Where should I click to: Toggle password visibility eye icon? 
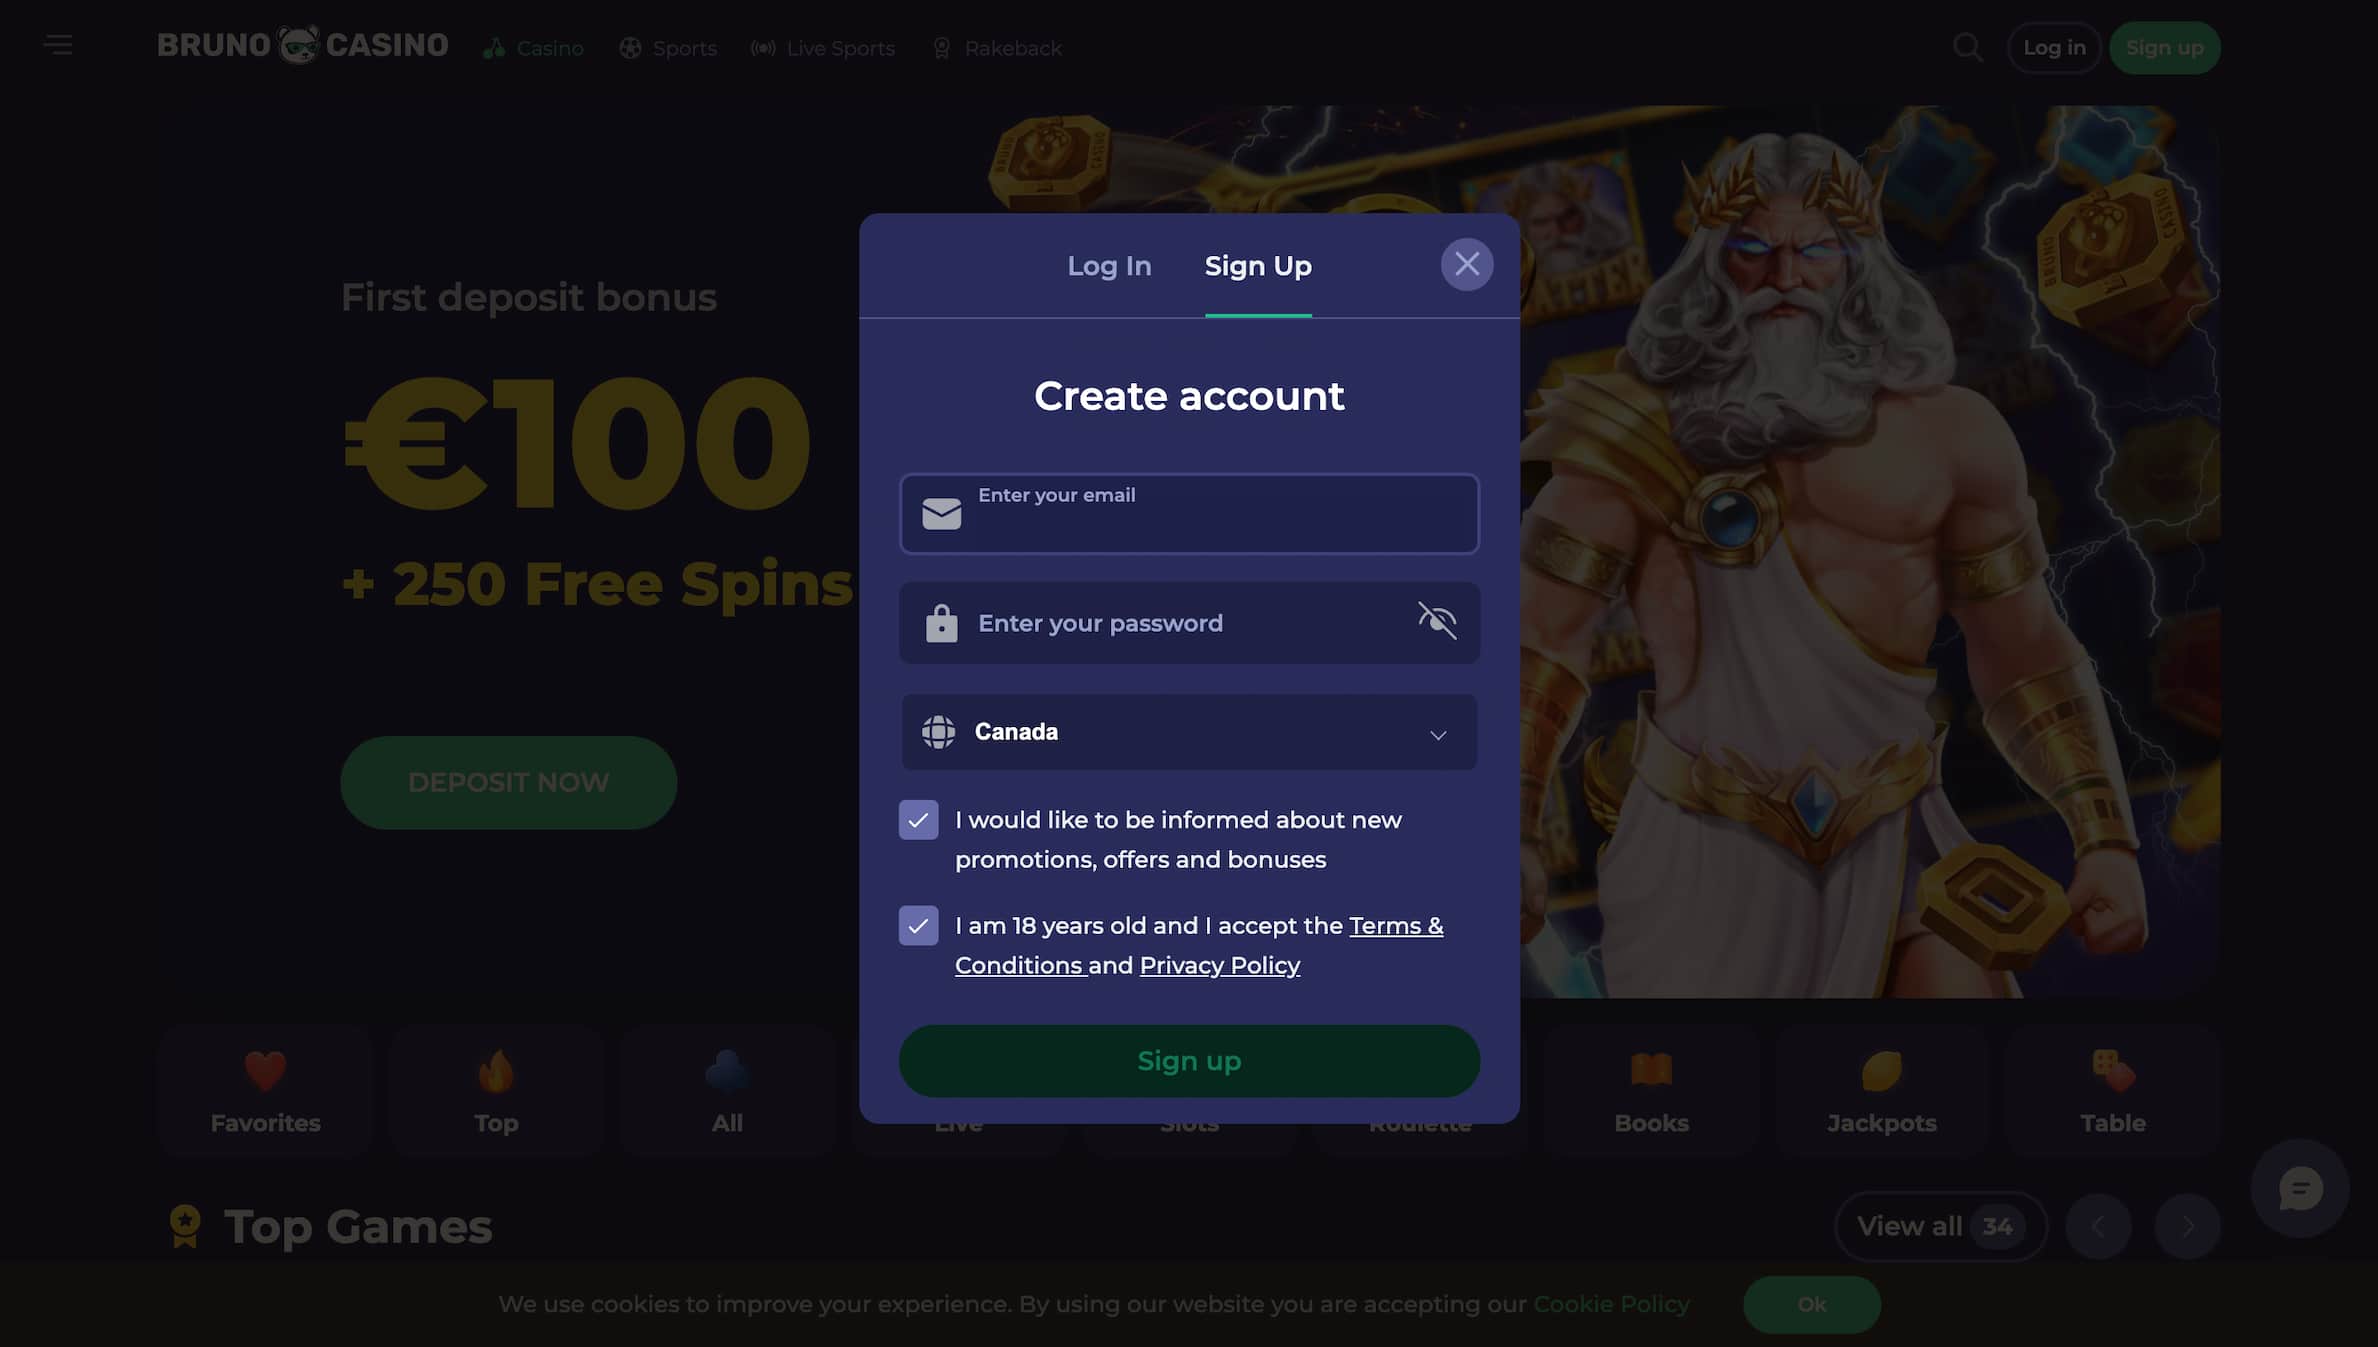pyautogui.click(x=1437, y=621)
